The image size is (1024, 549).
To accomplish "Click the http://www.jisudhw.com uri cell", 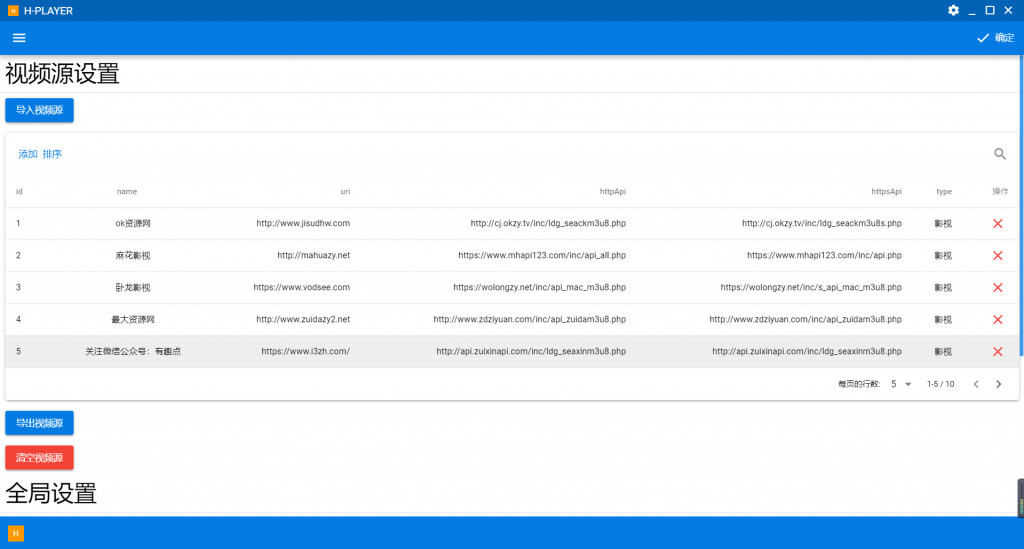I will (x=303, y=223).
